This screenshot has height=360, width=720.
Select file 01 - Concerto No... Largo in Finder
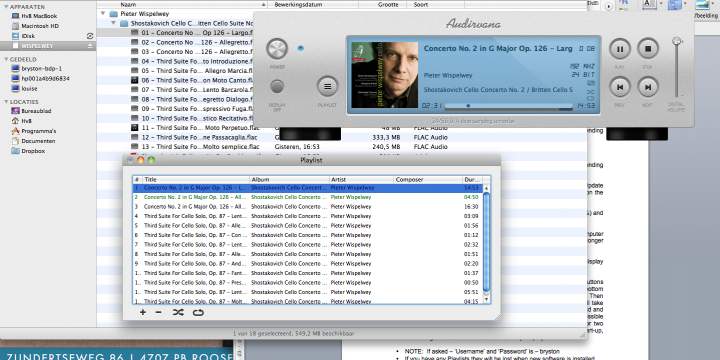pyautogui.click(x=191, y=33)
